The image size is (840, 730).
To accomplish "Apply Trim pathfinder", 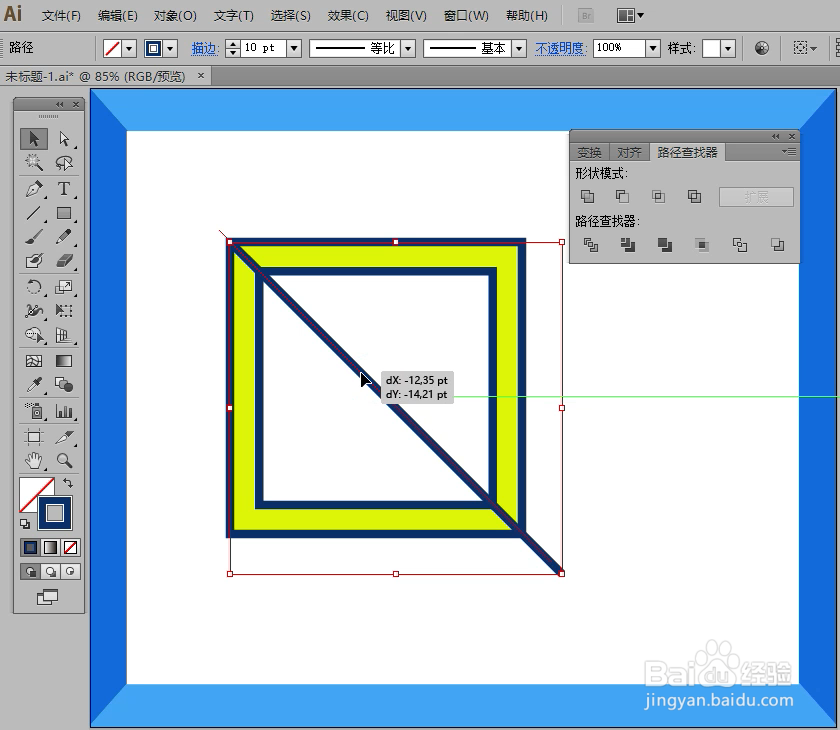I will click(x=627, y=245).
